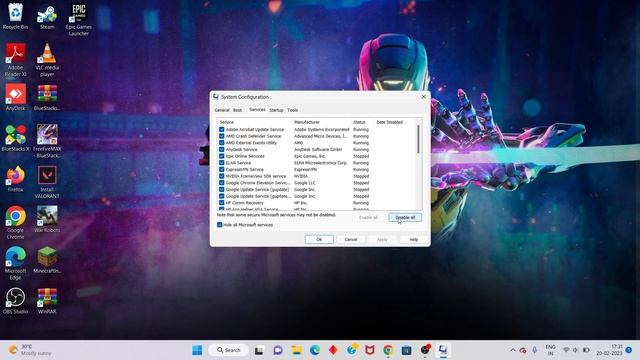Open Microsoft Edge from the taskbar
640x360 pixels.
(315, 350)
